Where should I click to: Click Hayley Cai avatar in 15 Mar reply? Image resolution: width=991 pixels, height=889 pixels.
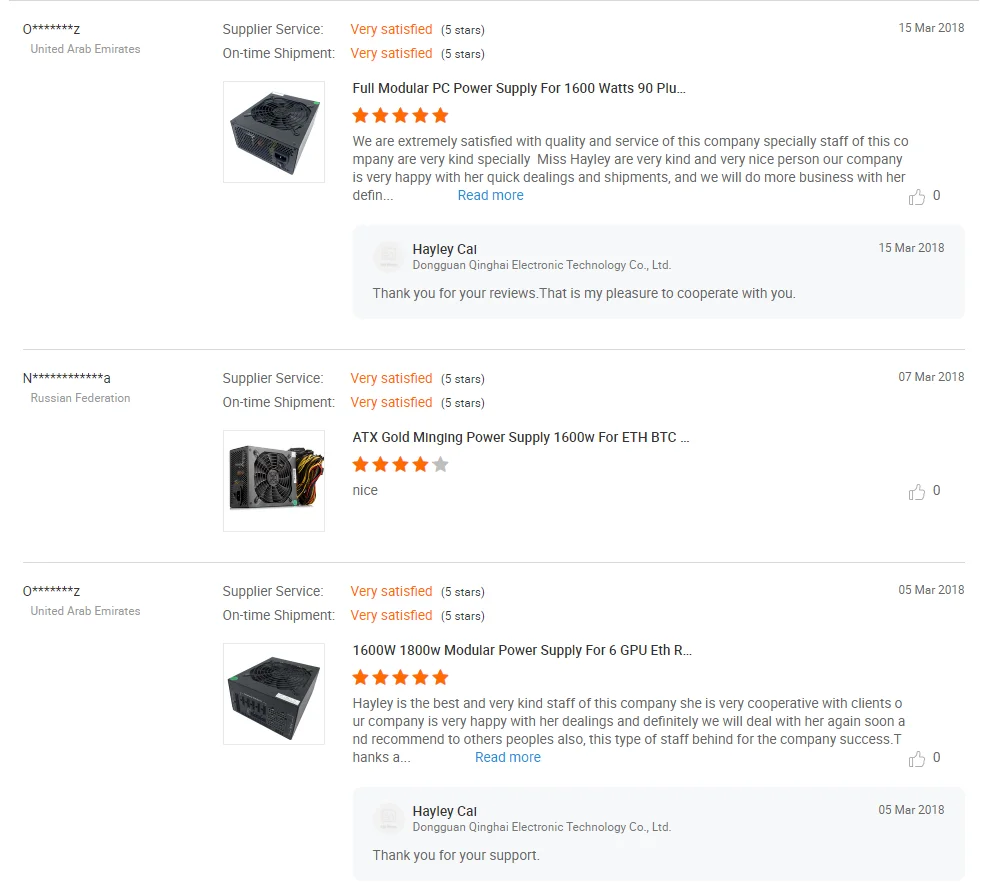(388, 257)
